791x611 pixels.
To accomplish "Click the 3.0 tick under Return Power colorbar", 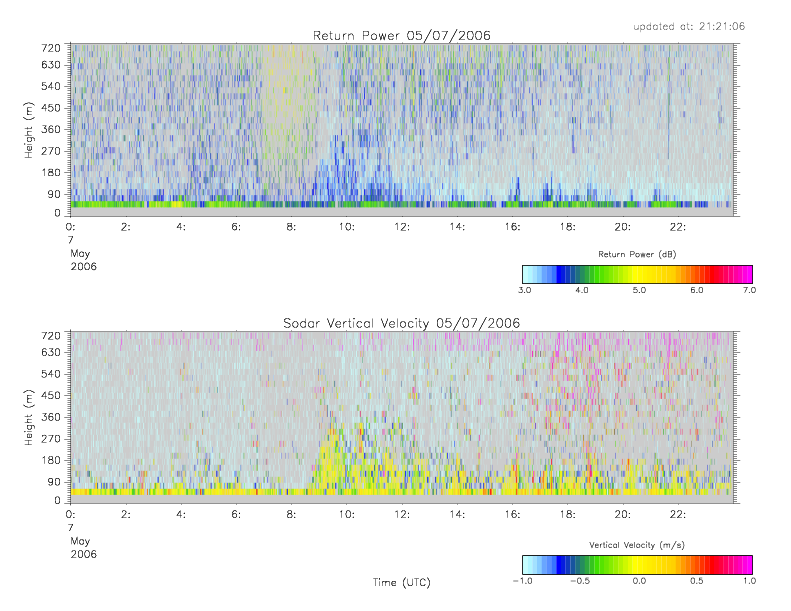I will coord(525,290).
